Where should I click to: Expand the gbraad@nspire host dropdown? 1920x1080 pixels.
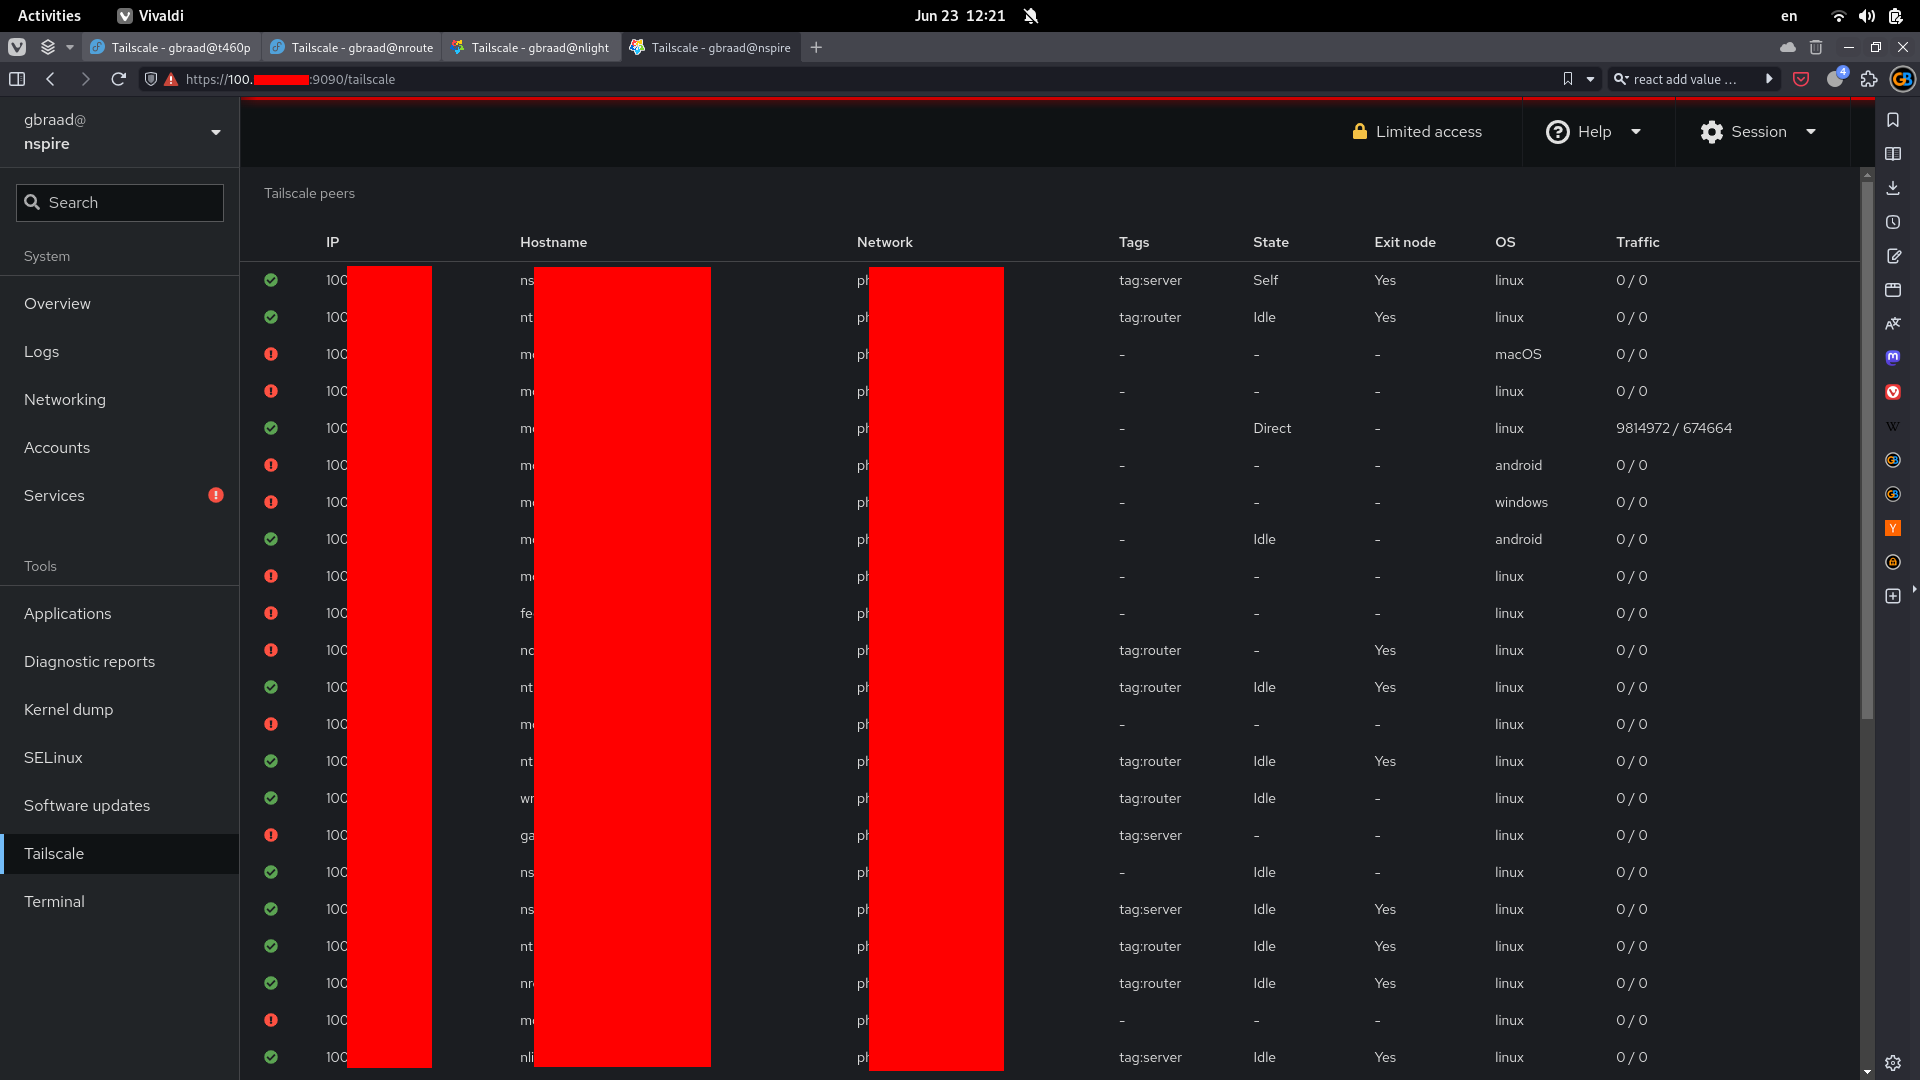pyautogui.click(x=215, y=132)
